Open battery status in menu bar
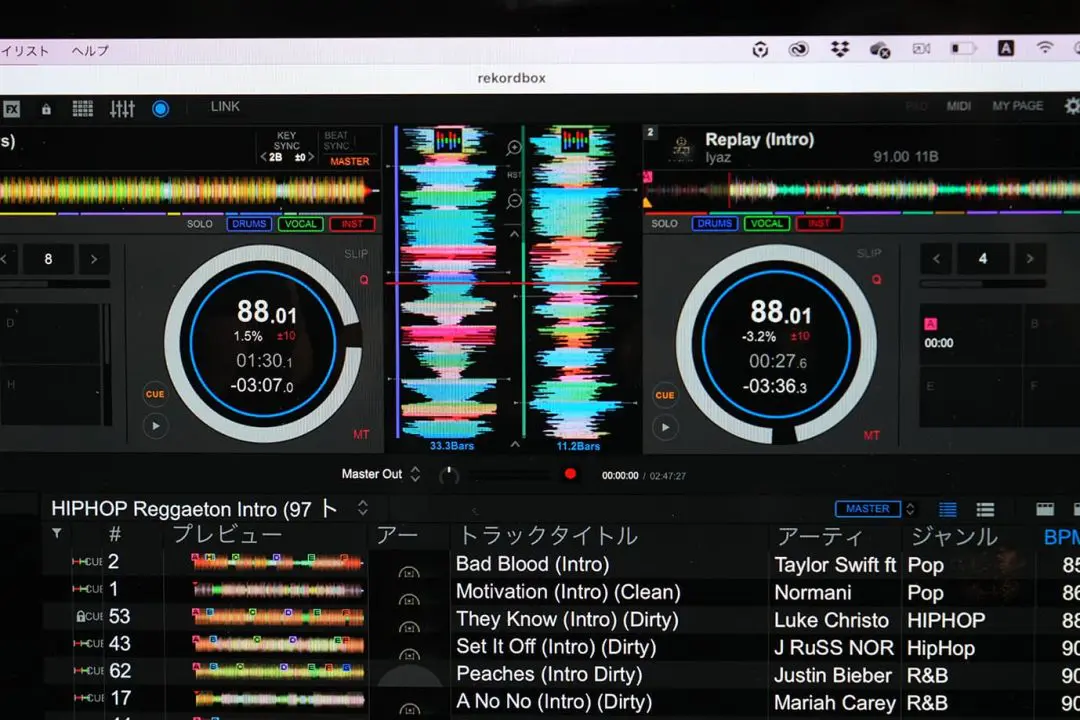Viewport: 1080px width, 720px height. pos(964,48)
